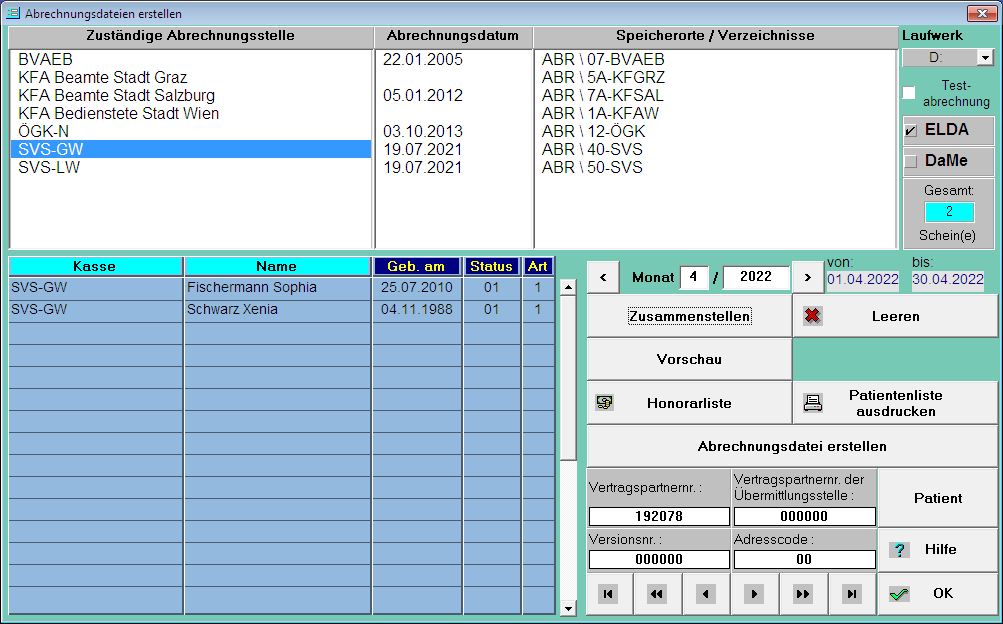Click Abrechnungsdatum 03.10.2013
1003x624 pixels.
(x=423, y=131)
